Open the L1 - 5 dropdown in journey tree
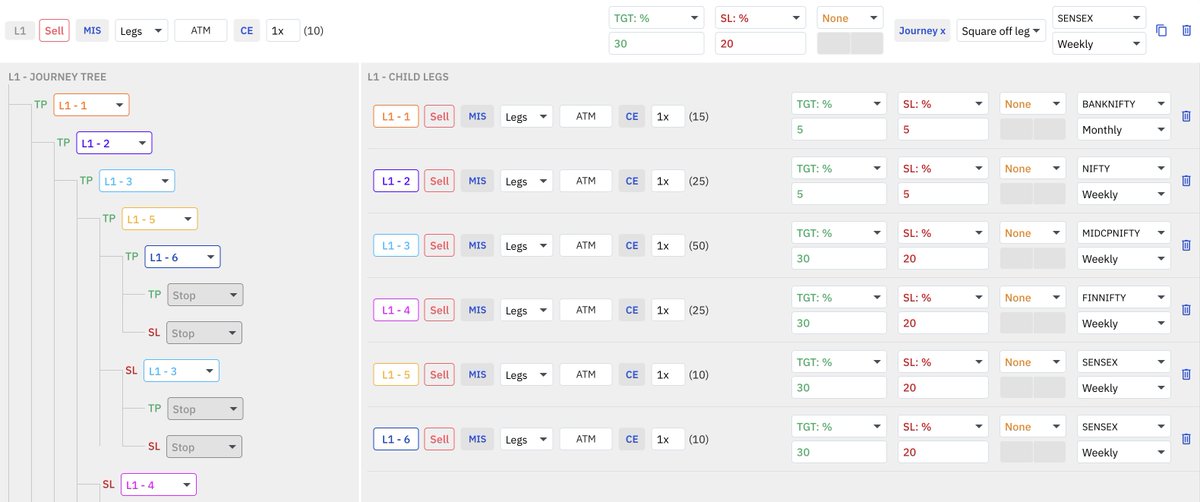This screenshot has height=502, width=1200. click(160, 219)
